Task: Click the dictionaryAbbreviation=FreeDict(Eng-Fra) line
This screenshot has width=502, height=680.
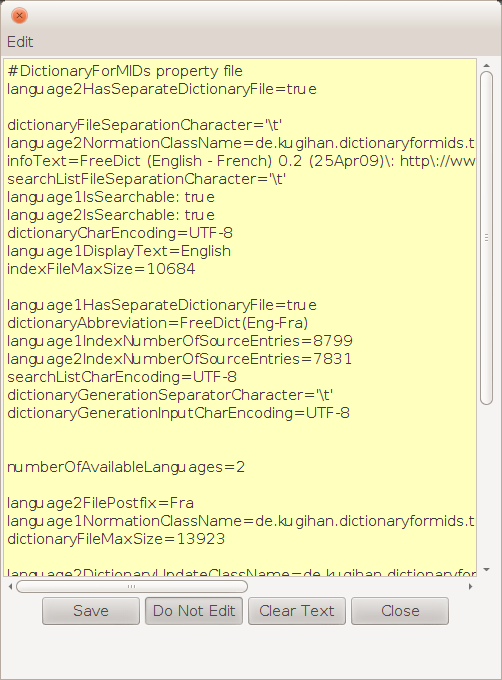Action: point(158,323)
